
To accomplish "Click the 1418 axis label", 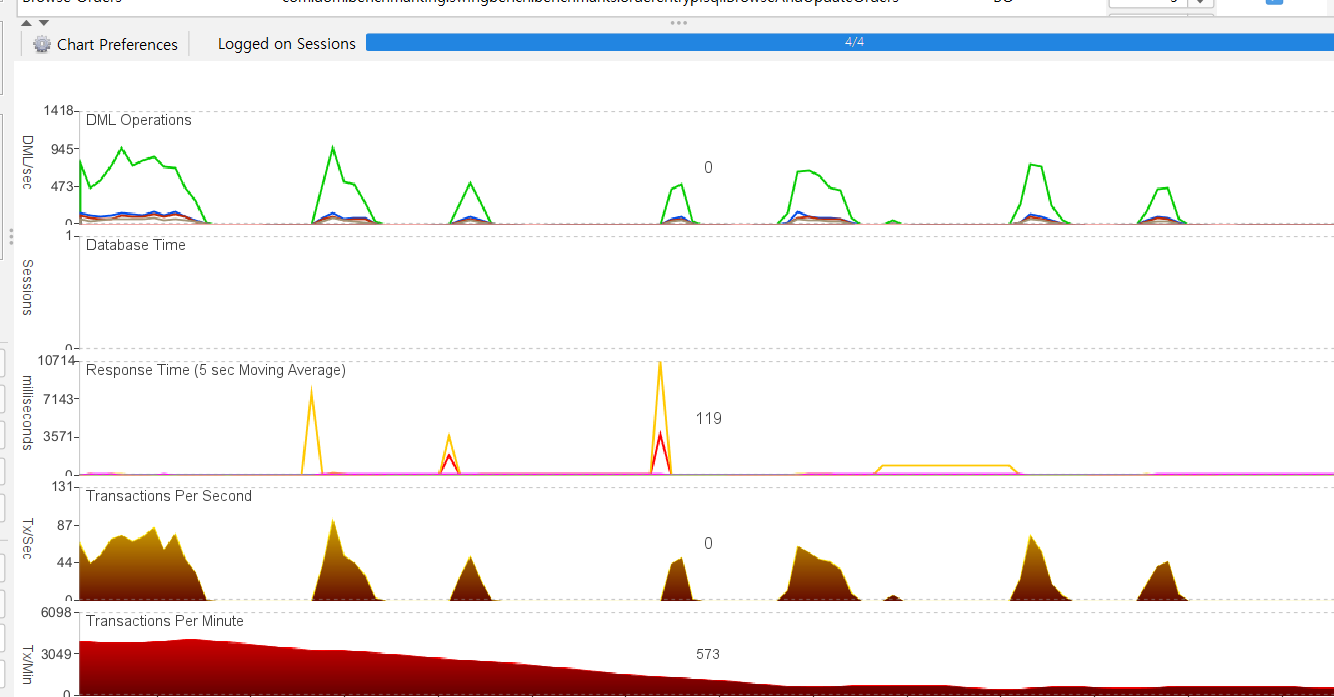I will 59,111.
